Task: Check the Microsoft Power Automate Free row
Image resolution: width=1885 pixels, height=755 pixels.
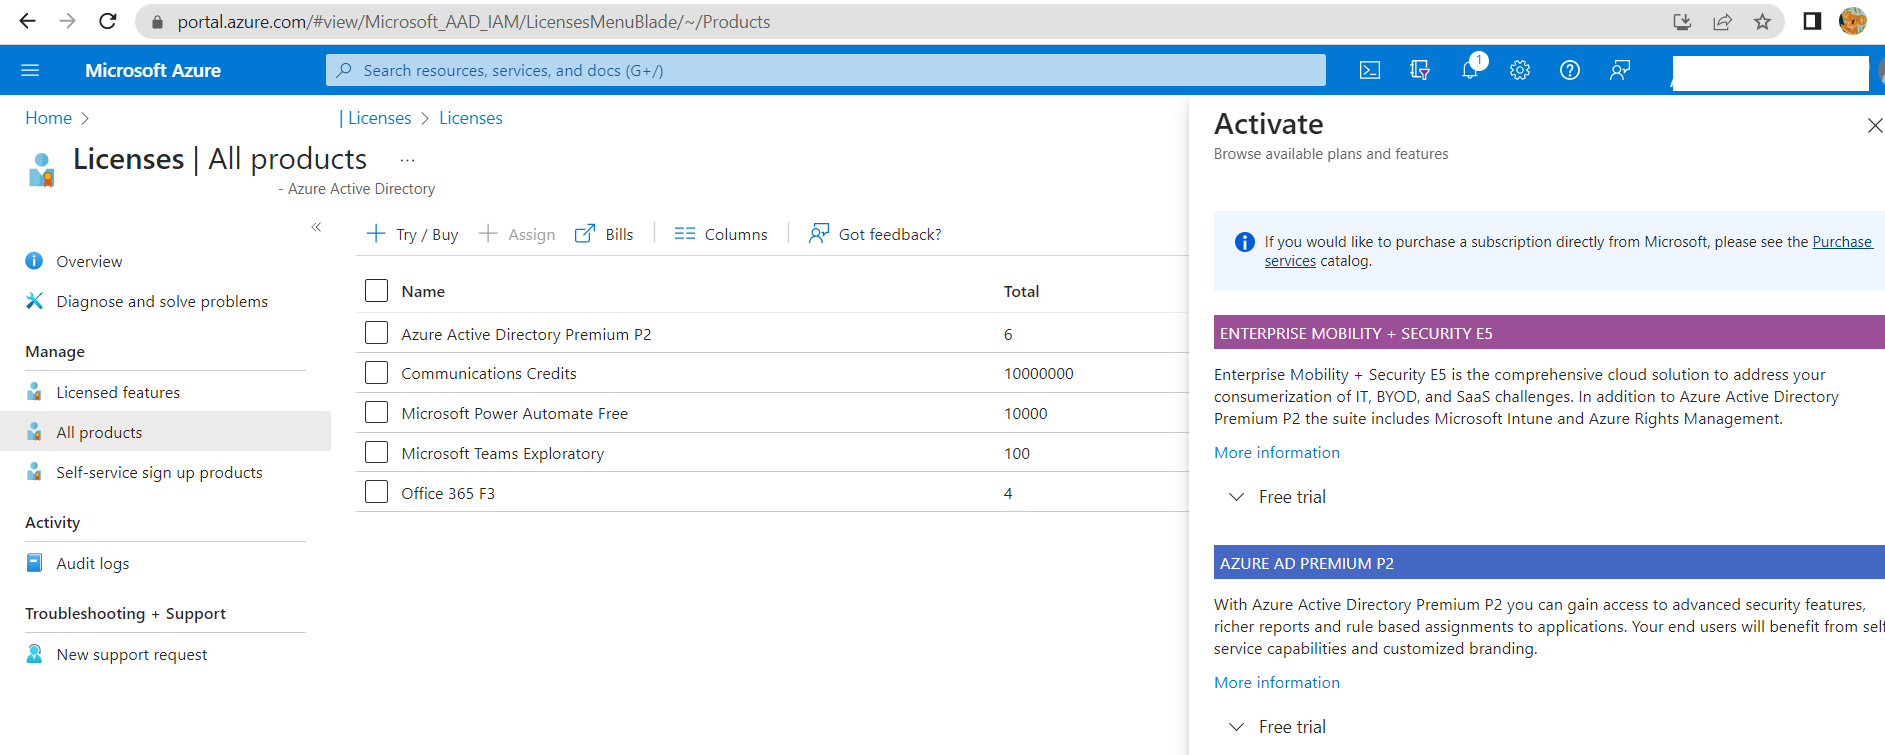Action: tap(376, 412)
